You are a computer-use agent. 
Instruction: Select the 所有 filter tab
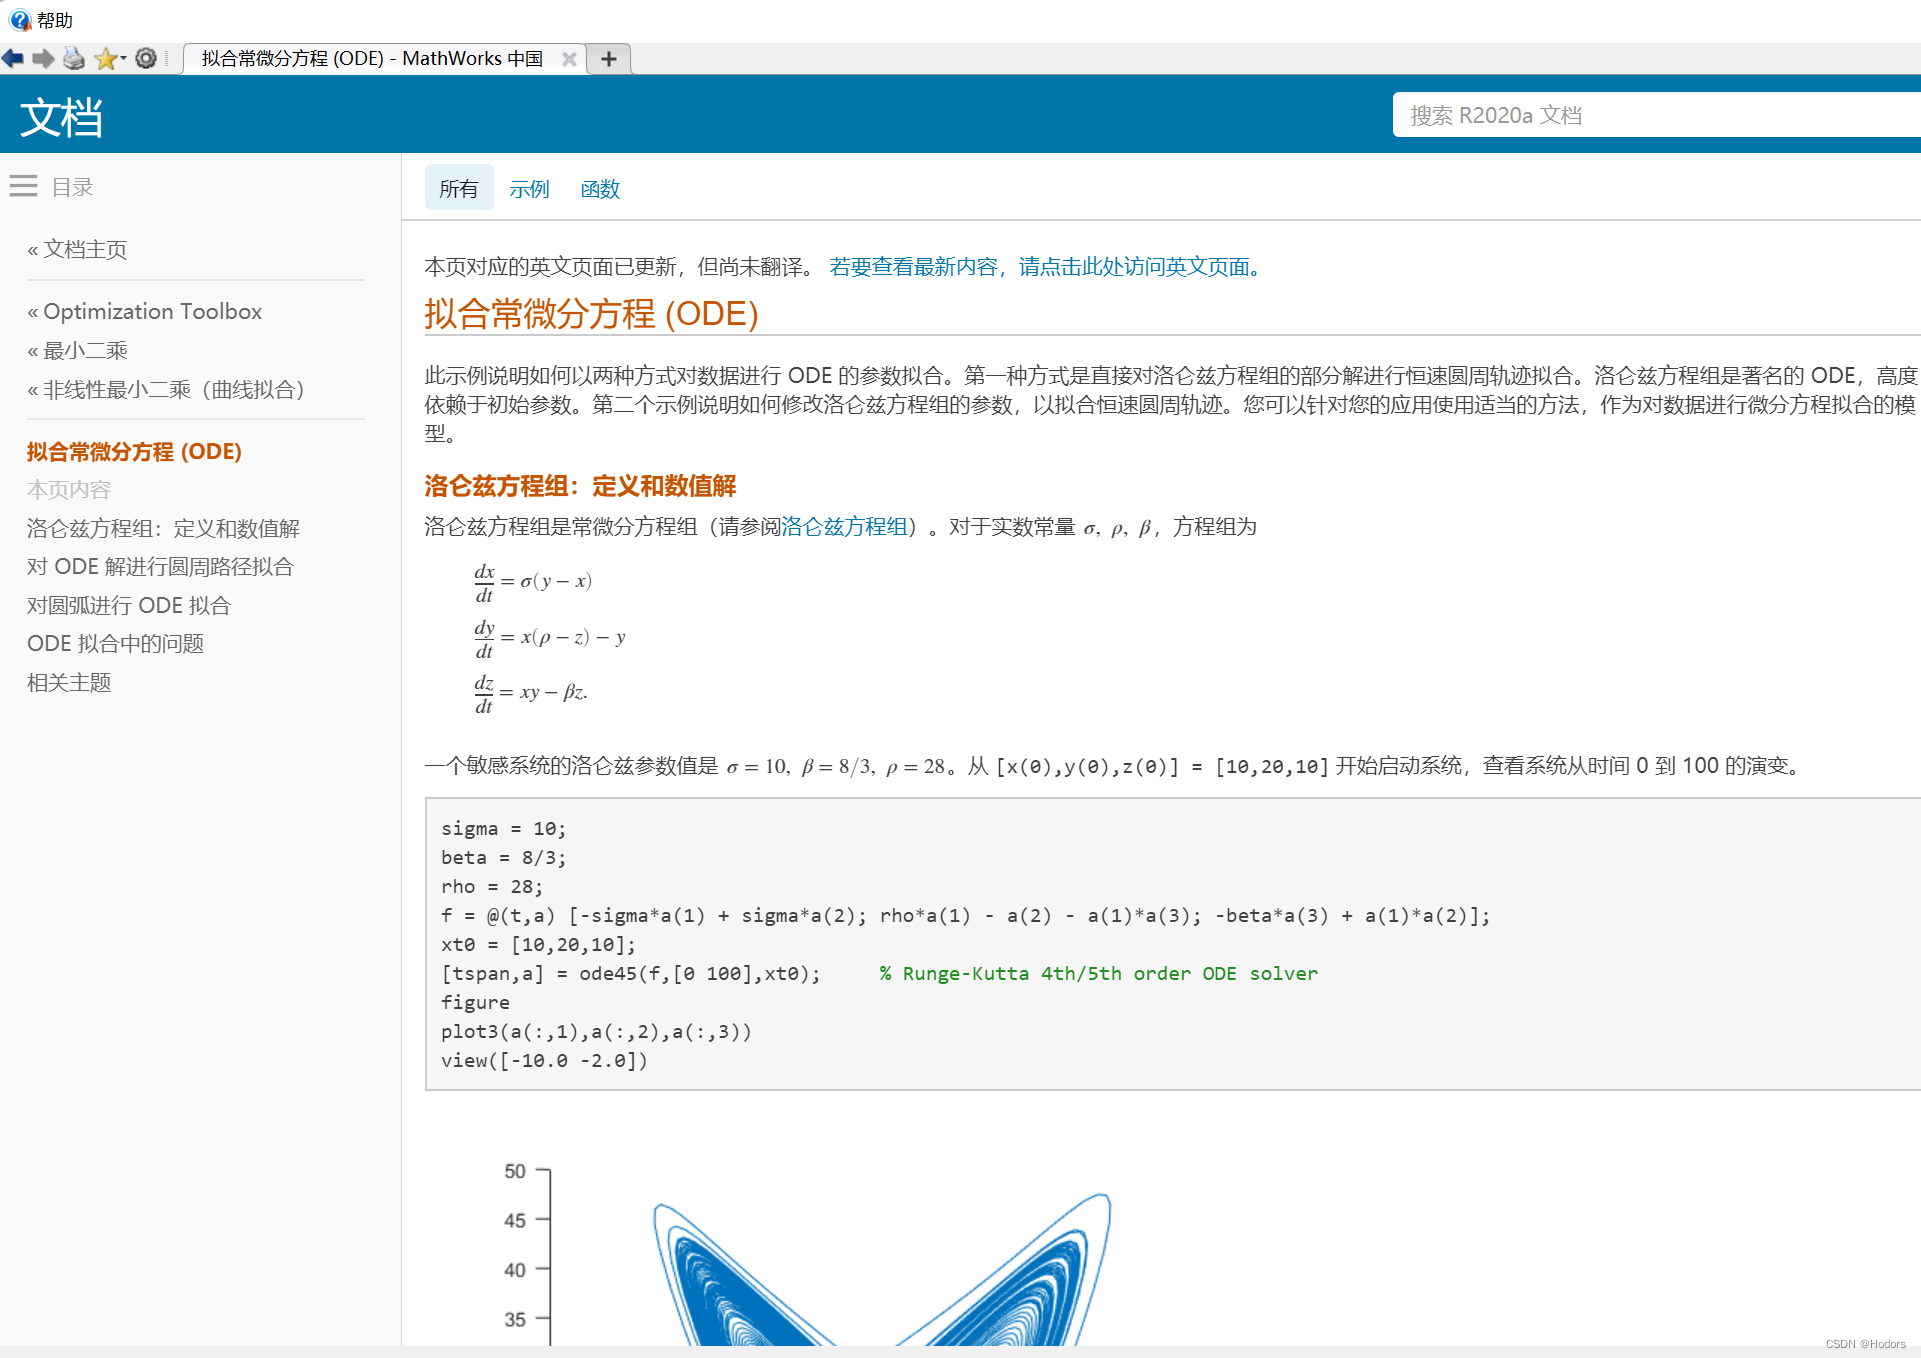coord(458,189)
